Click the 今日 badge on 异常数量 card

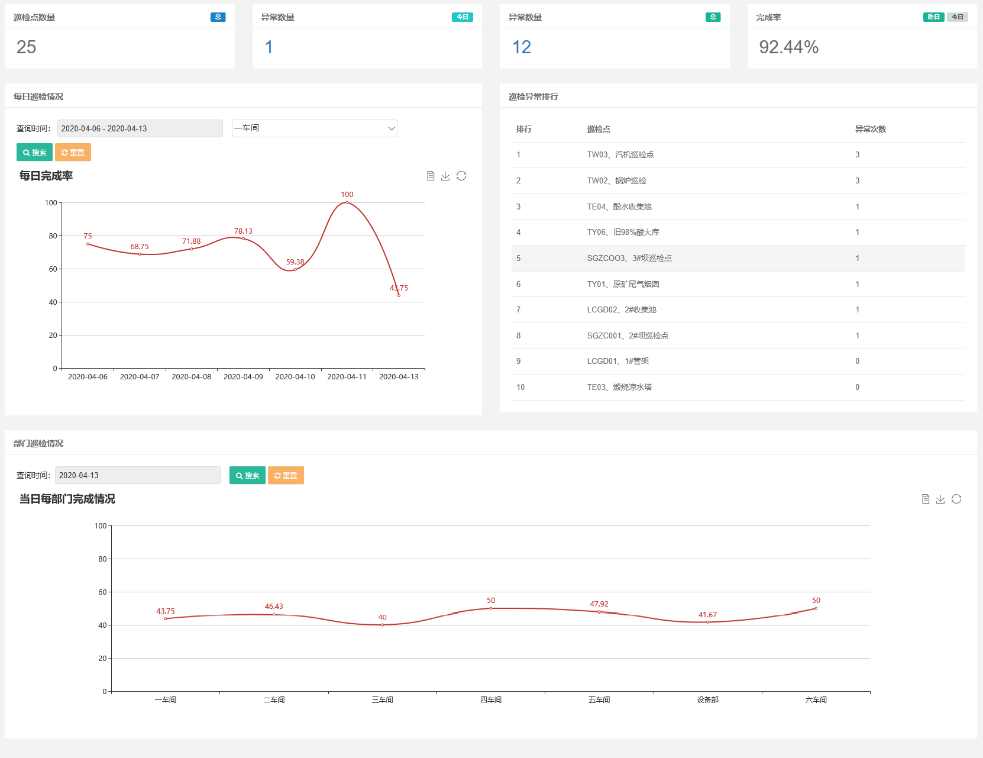pyautogui.click(x=462, y=17)
